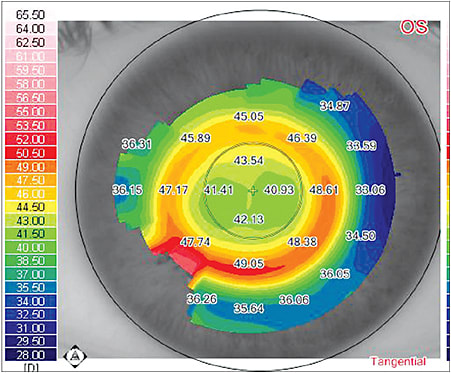Select the 35.64 bottom value
The height and width of the screenshot is (373, 451).
pos(249,308)
